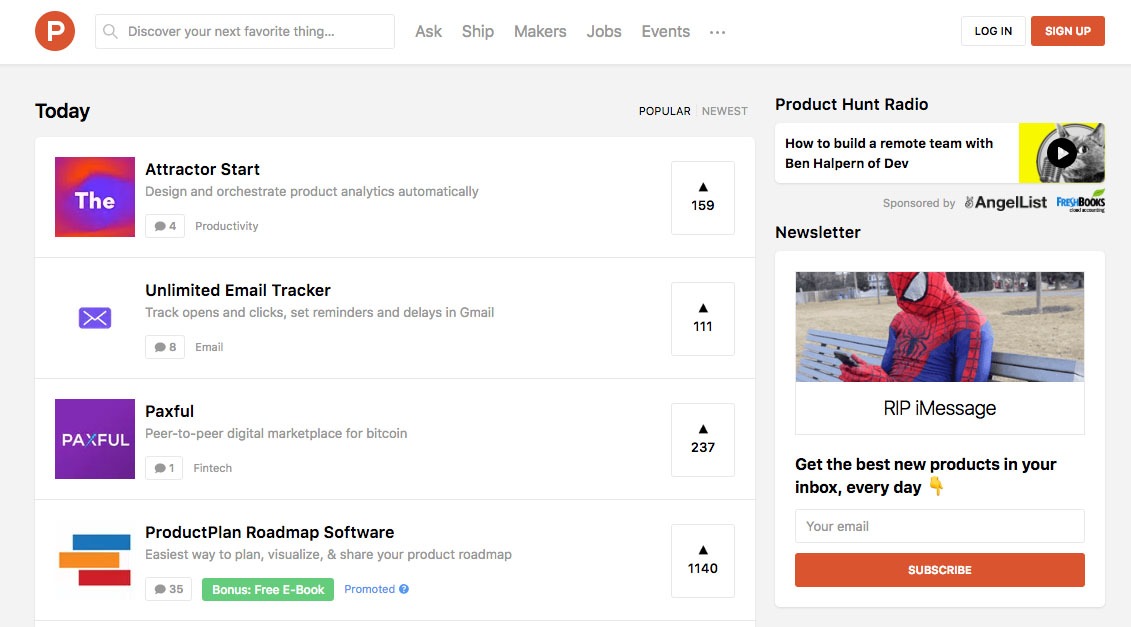The width and height of the screenshot is (1131, 627).
Task: Open the Fintech topic link
Action: point(212,467)
